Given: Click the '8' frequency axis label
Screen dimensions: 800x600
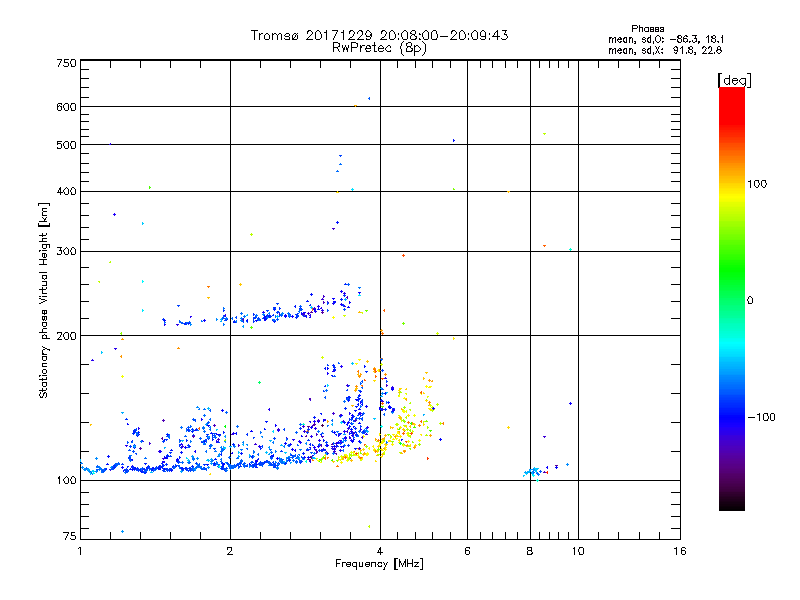Looking at the screenshot, I should (x=530, y=551).
